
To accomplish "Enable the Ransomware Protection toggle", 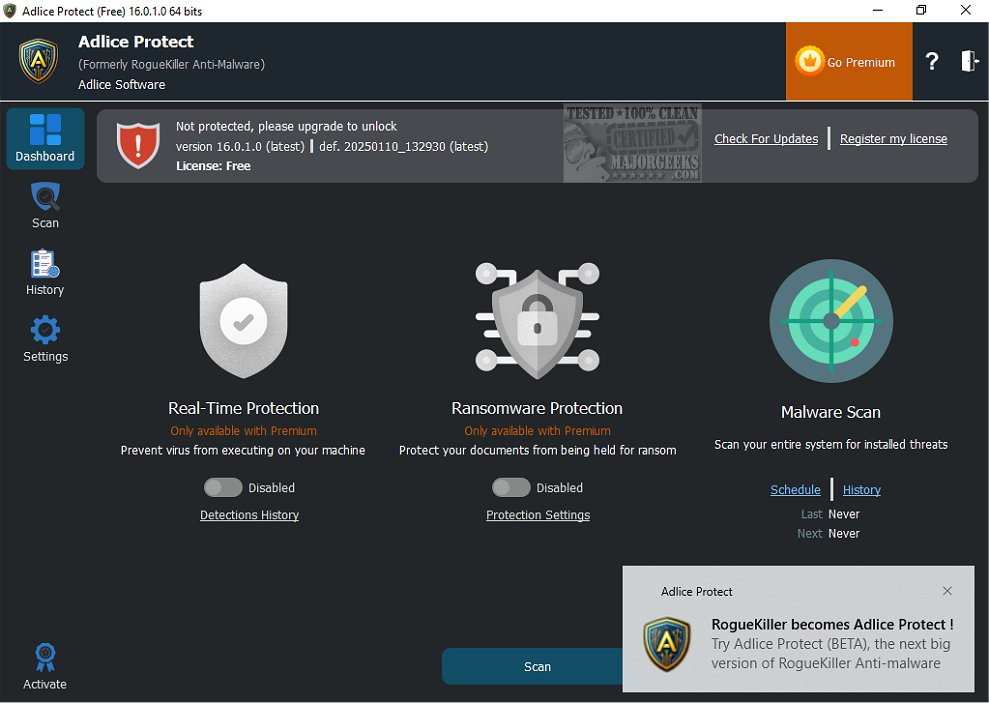I will point(511,488).
